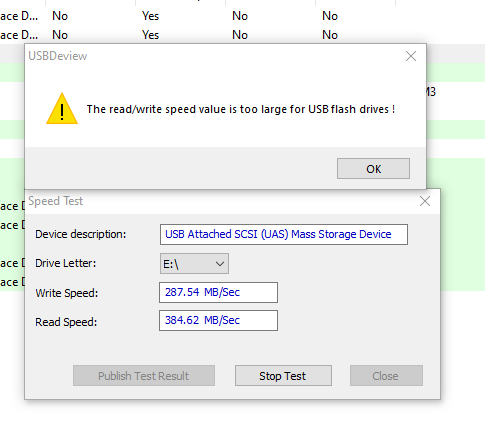Click the yellow warning triangle icon
Image resolution: width=485 pixels, height=429 pixels.
click(62, 109)
